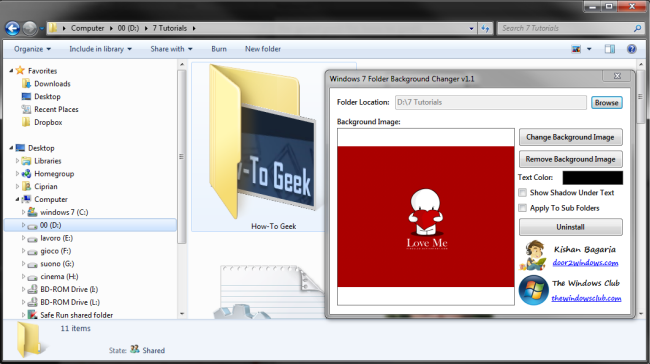This screenshot has width=650, height=364.
Task: Collapse the Favorites group arrow
Action: (11, 71)
